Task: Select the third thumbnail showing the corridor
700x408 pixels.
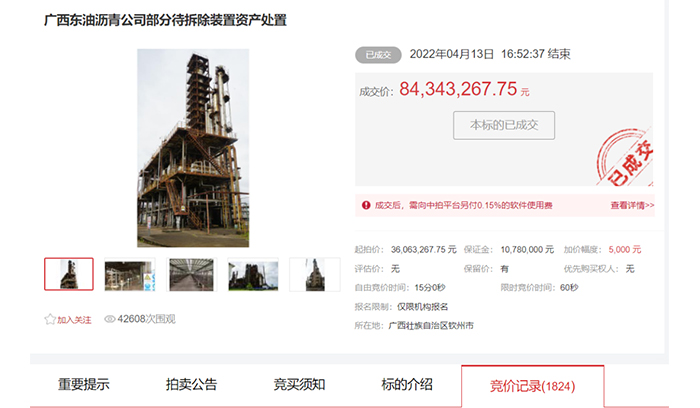Action: click(x=191, y=274)
